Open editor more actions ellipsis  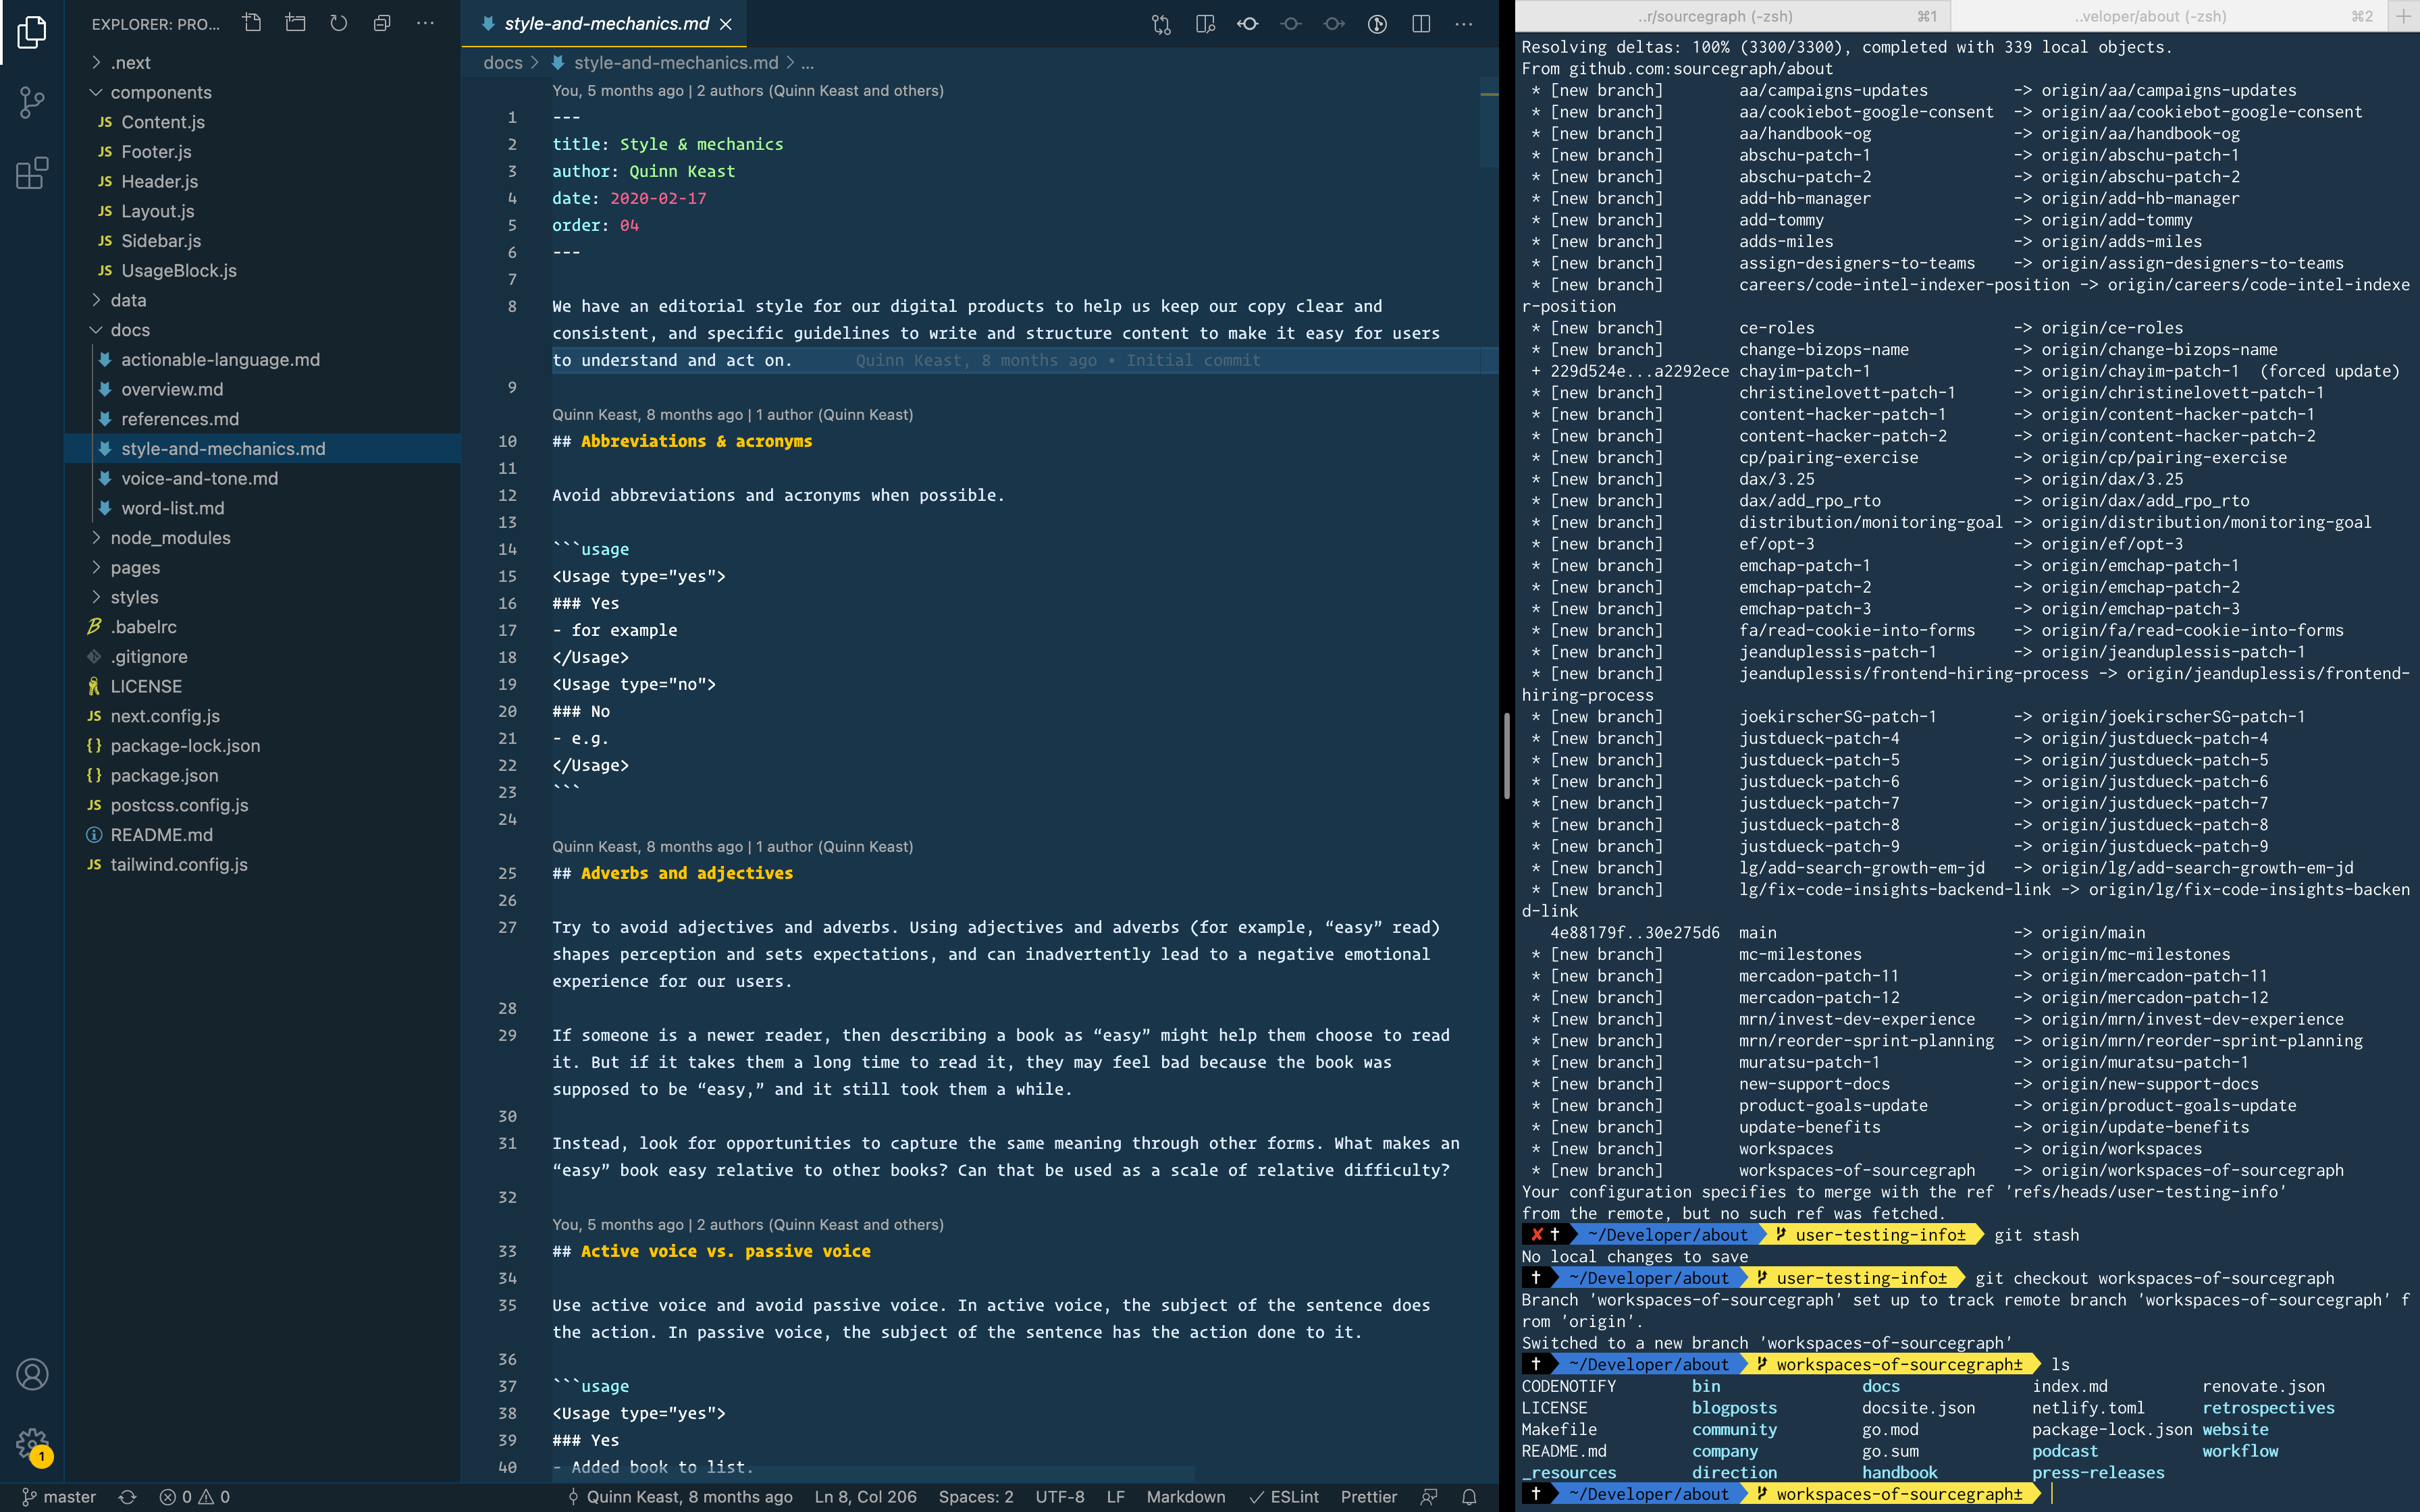(x=1464, y=24)
